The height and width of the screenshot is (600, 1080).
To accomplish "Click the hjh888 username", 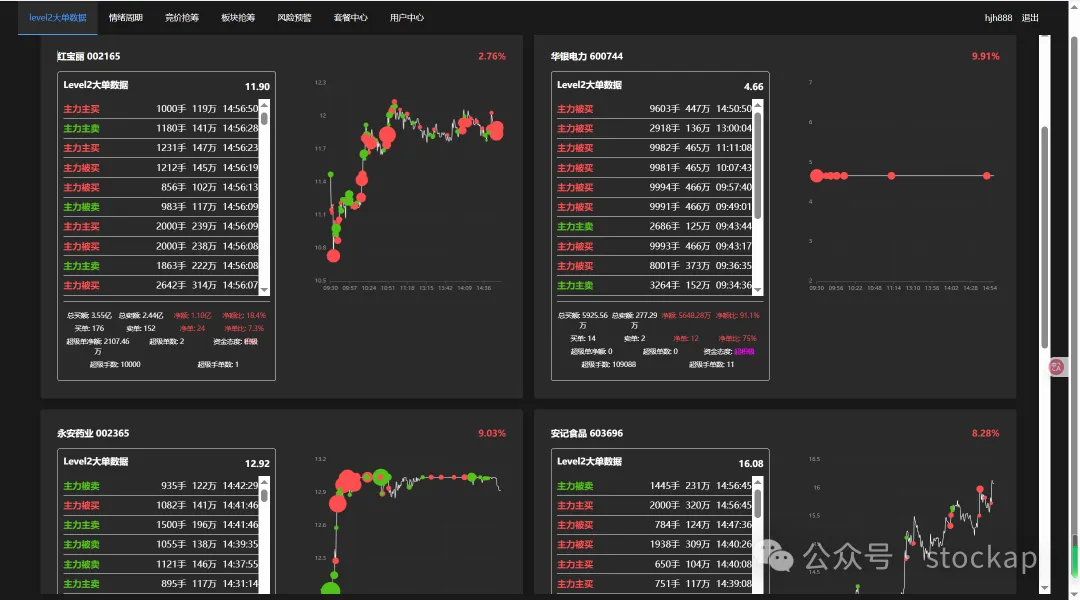I will pyautogui.click(x=998, y=18).
